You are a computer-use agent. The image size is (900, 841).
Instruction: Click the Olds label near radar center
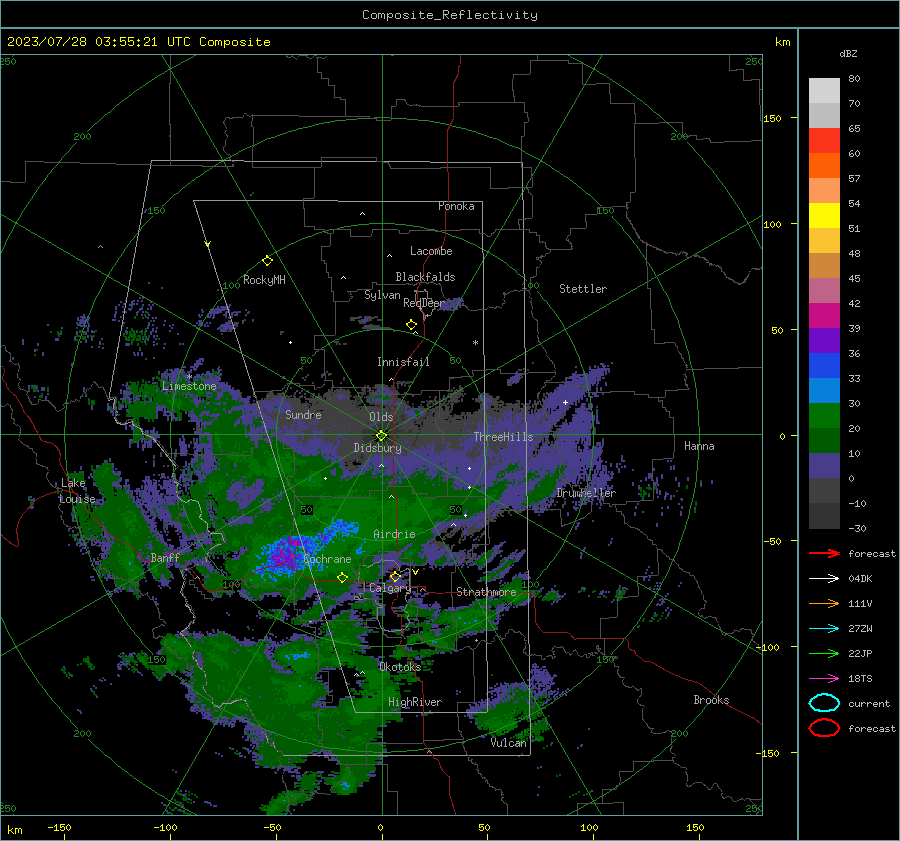[x=381, y=417]
